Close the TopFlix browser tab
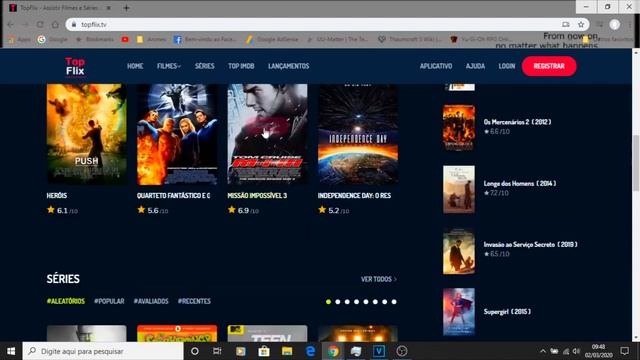This screenshot has width=640, height=360. [109, 8]
